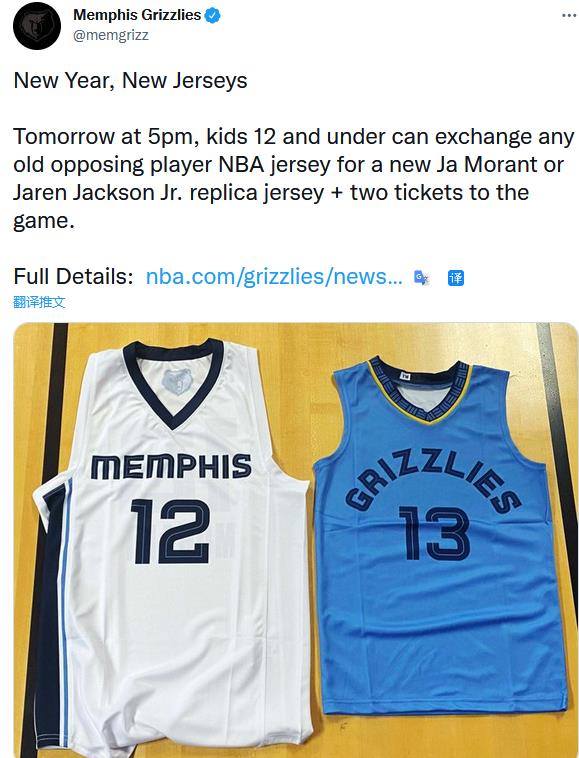Screen dimensions: 579x758
Task: Open the three-dot more options menu
Action: (570, 15)
